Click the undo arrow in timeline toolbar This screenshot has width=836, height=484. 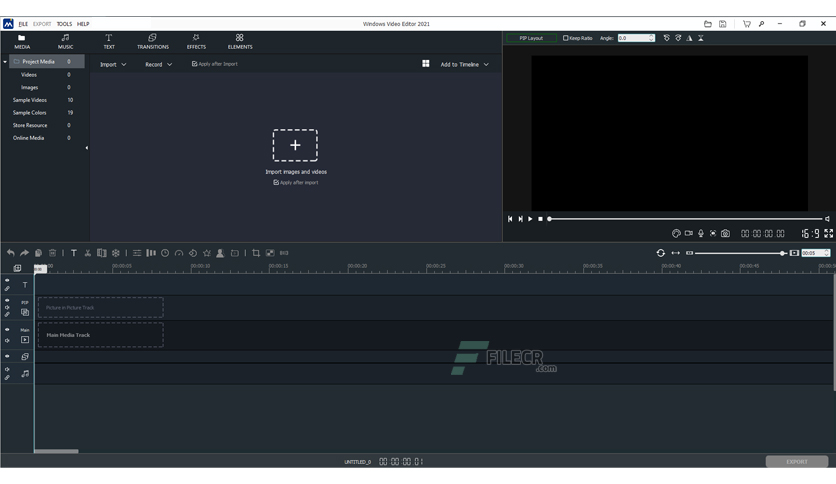click(x=11, y=253)
